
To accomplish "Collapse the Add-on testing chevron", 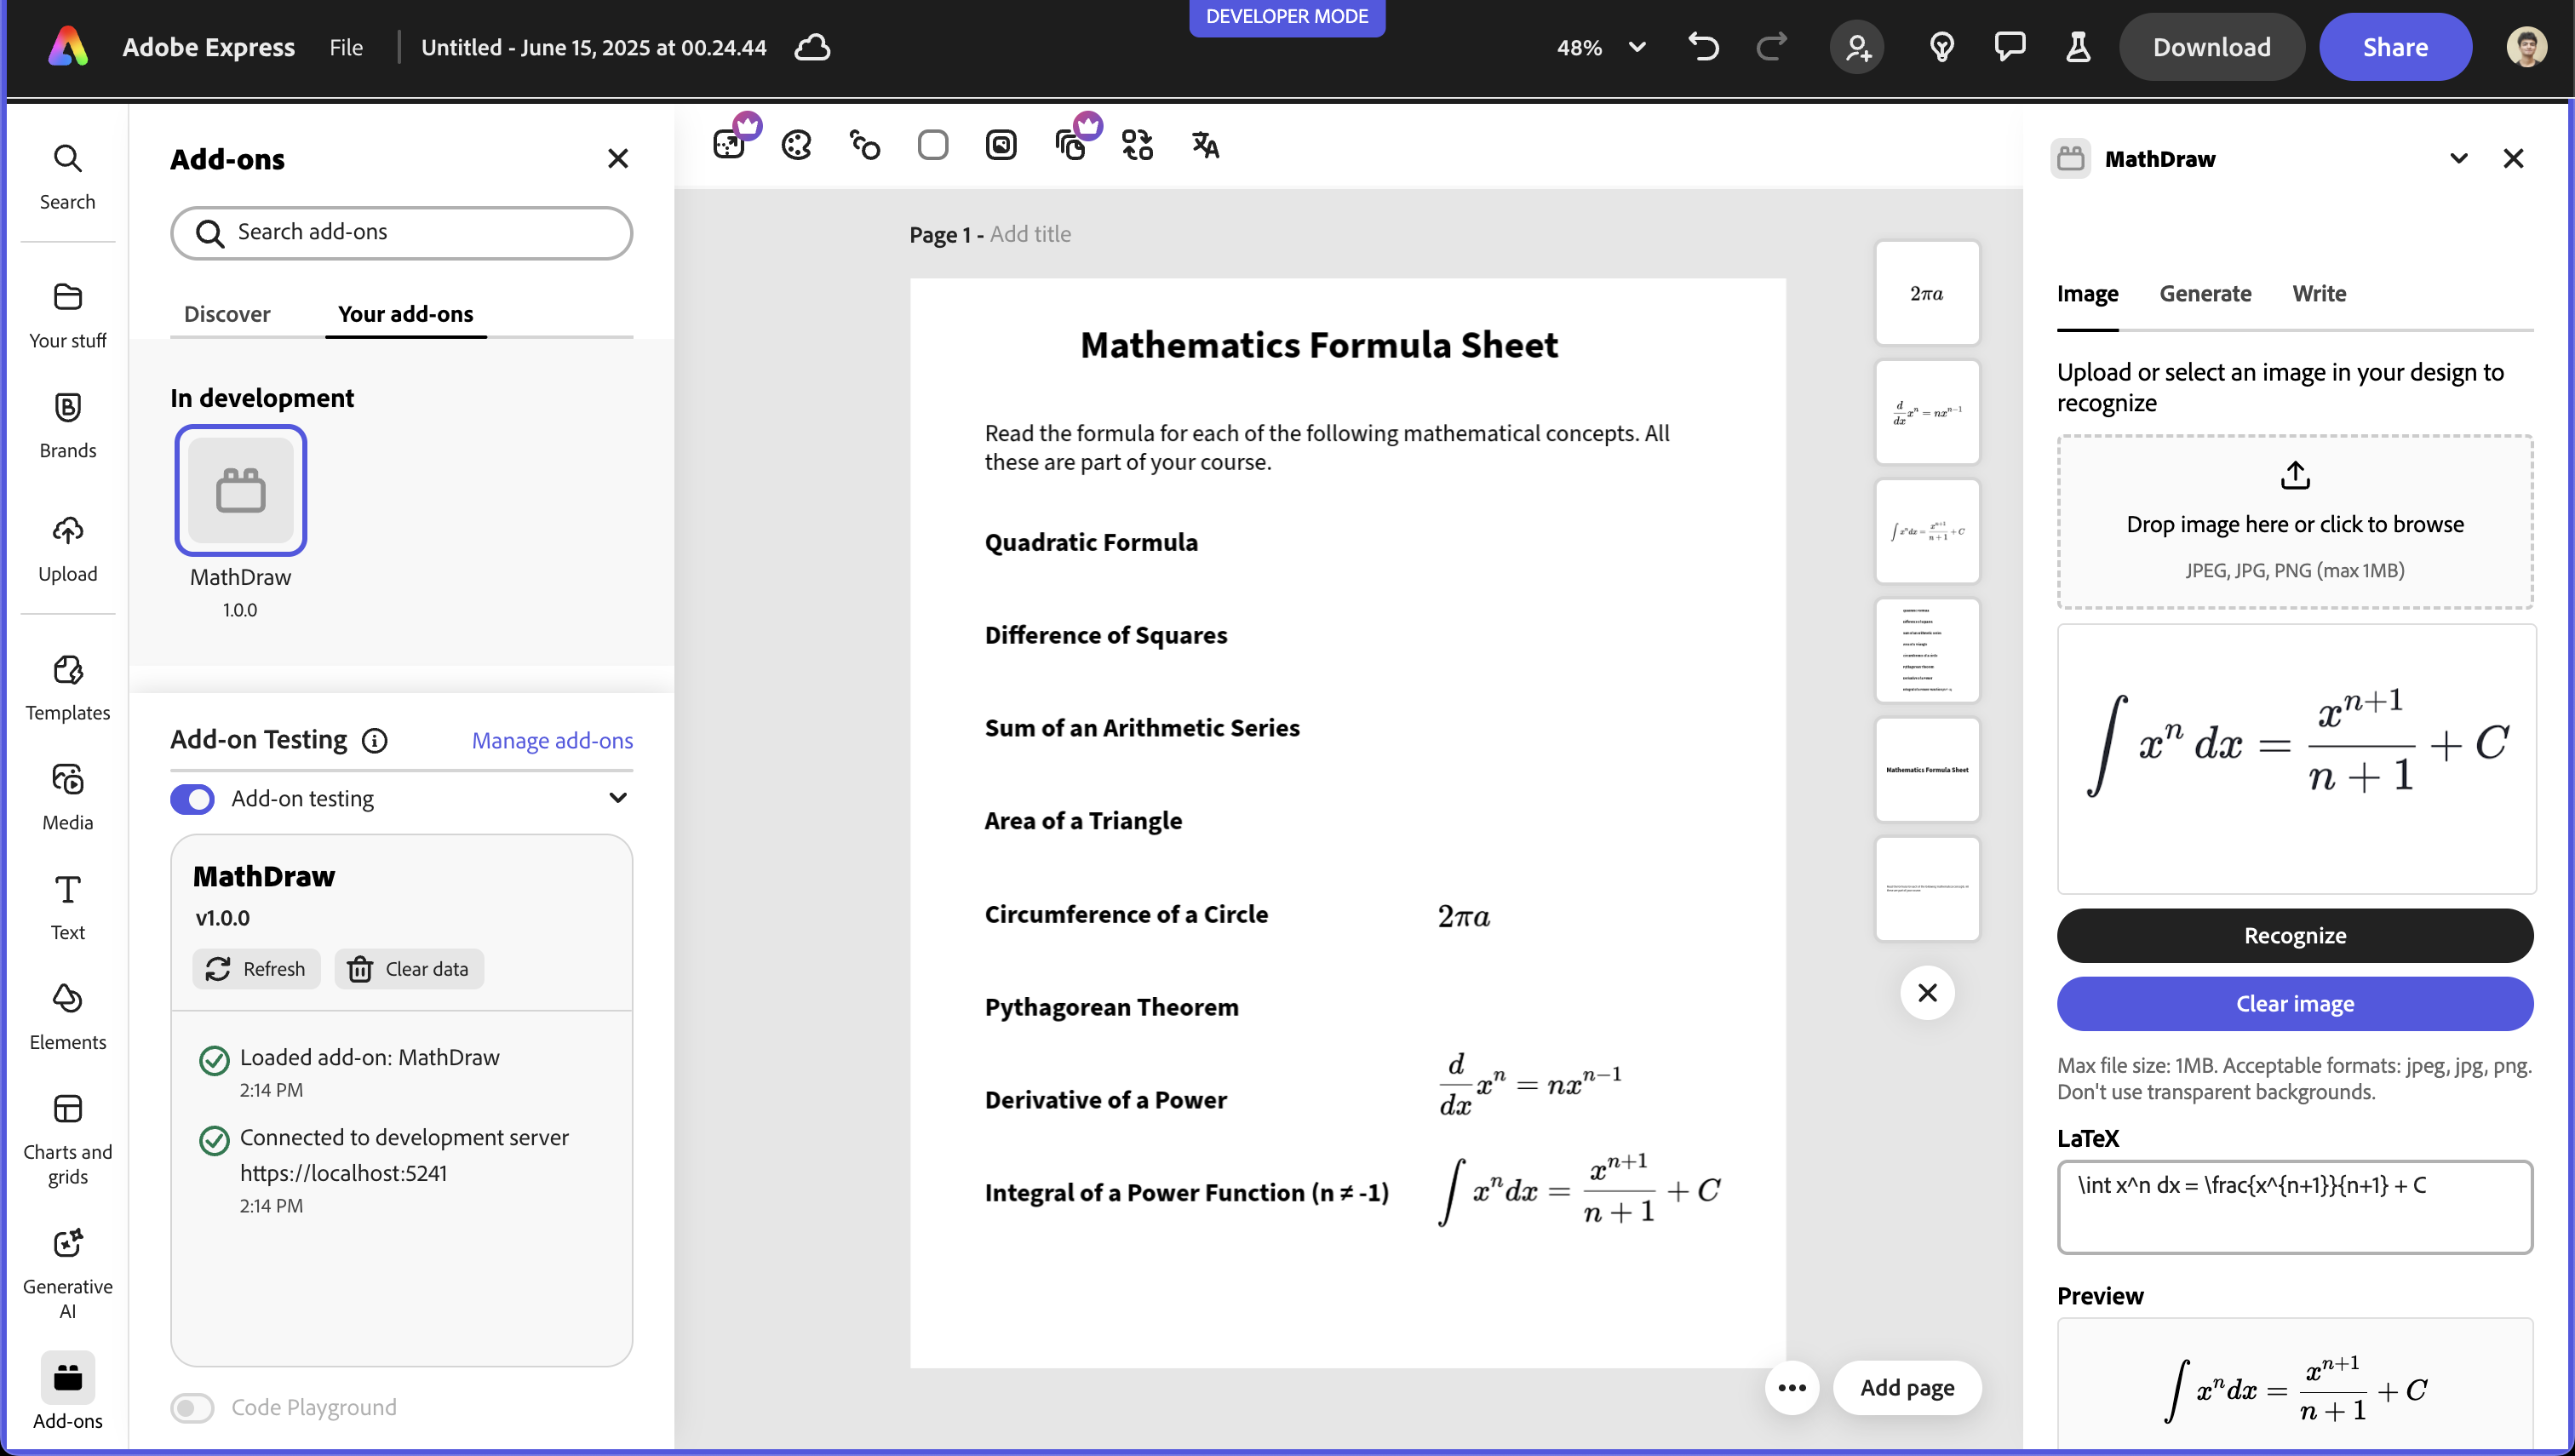I will pyautogui.click(x=618, y=798).
